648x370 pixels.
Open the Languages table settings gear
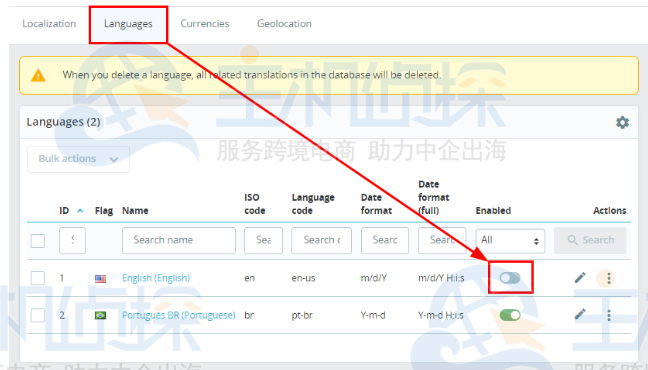pyautogui.click(x=622, y=122)
